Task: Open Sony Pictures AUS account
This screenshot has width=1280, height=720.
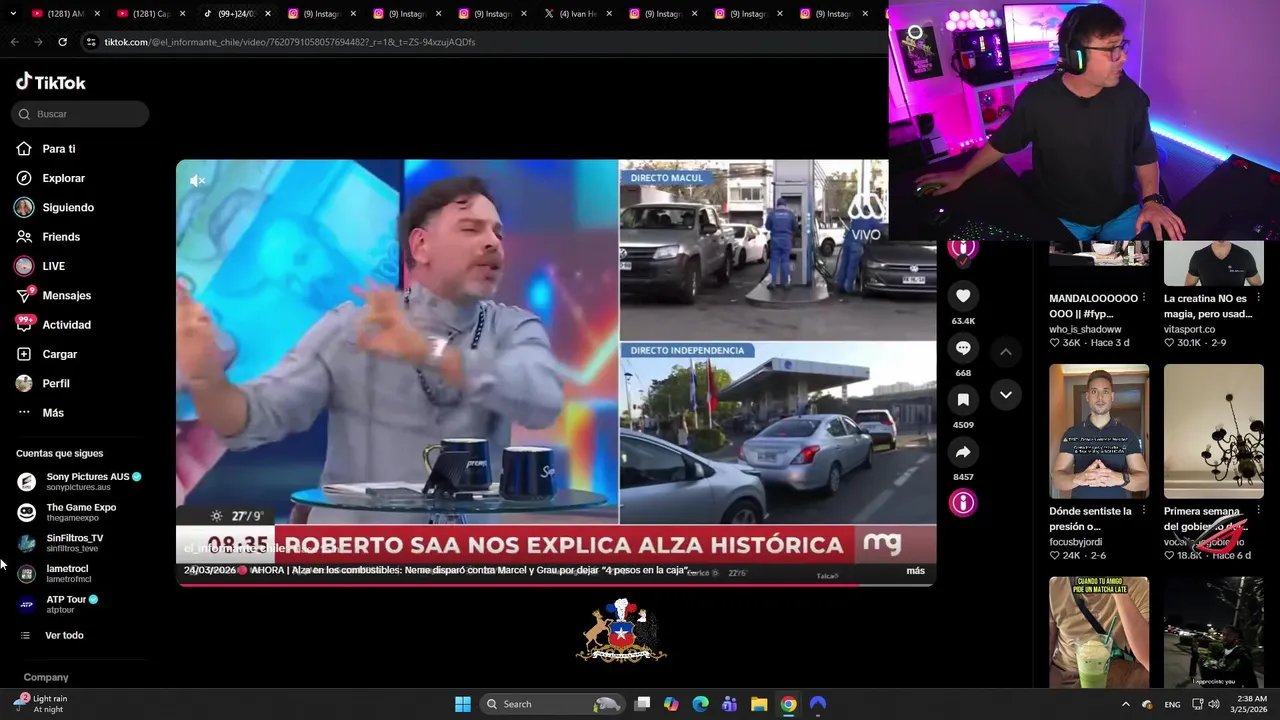Action: pyautogui.click(x=80, y=481)
